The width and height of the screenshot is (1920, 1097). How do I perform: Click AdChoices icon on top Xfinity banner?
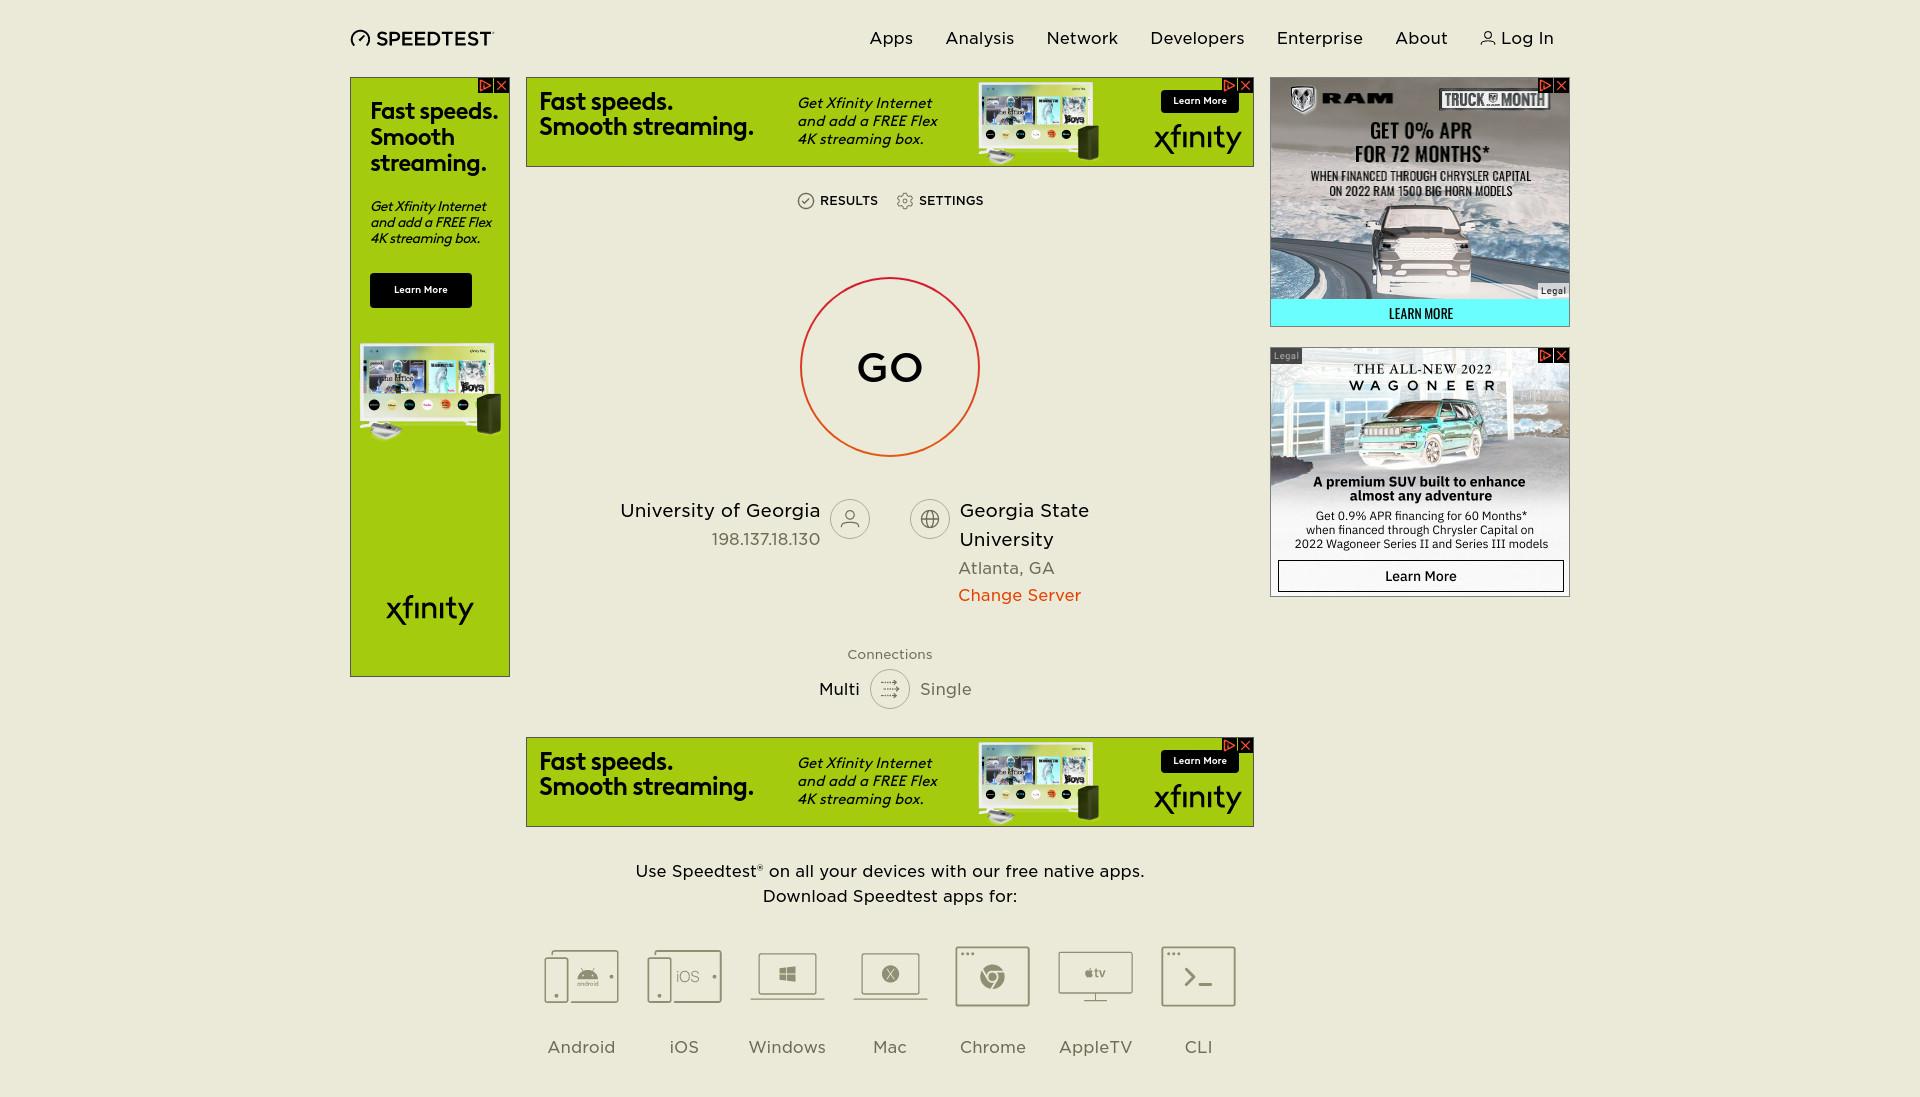tap(1229, 86)
